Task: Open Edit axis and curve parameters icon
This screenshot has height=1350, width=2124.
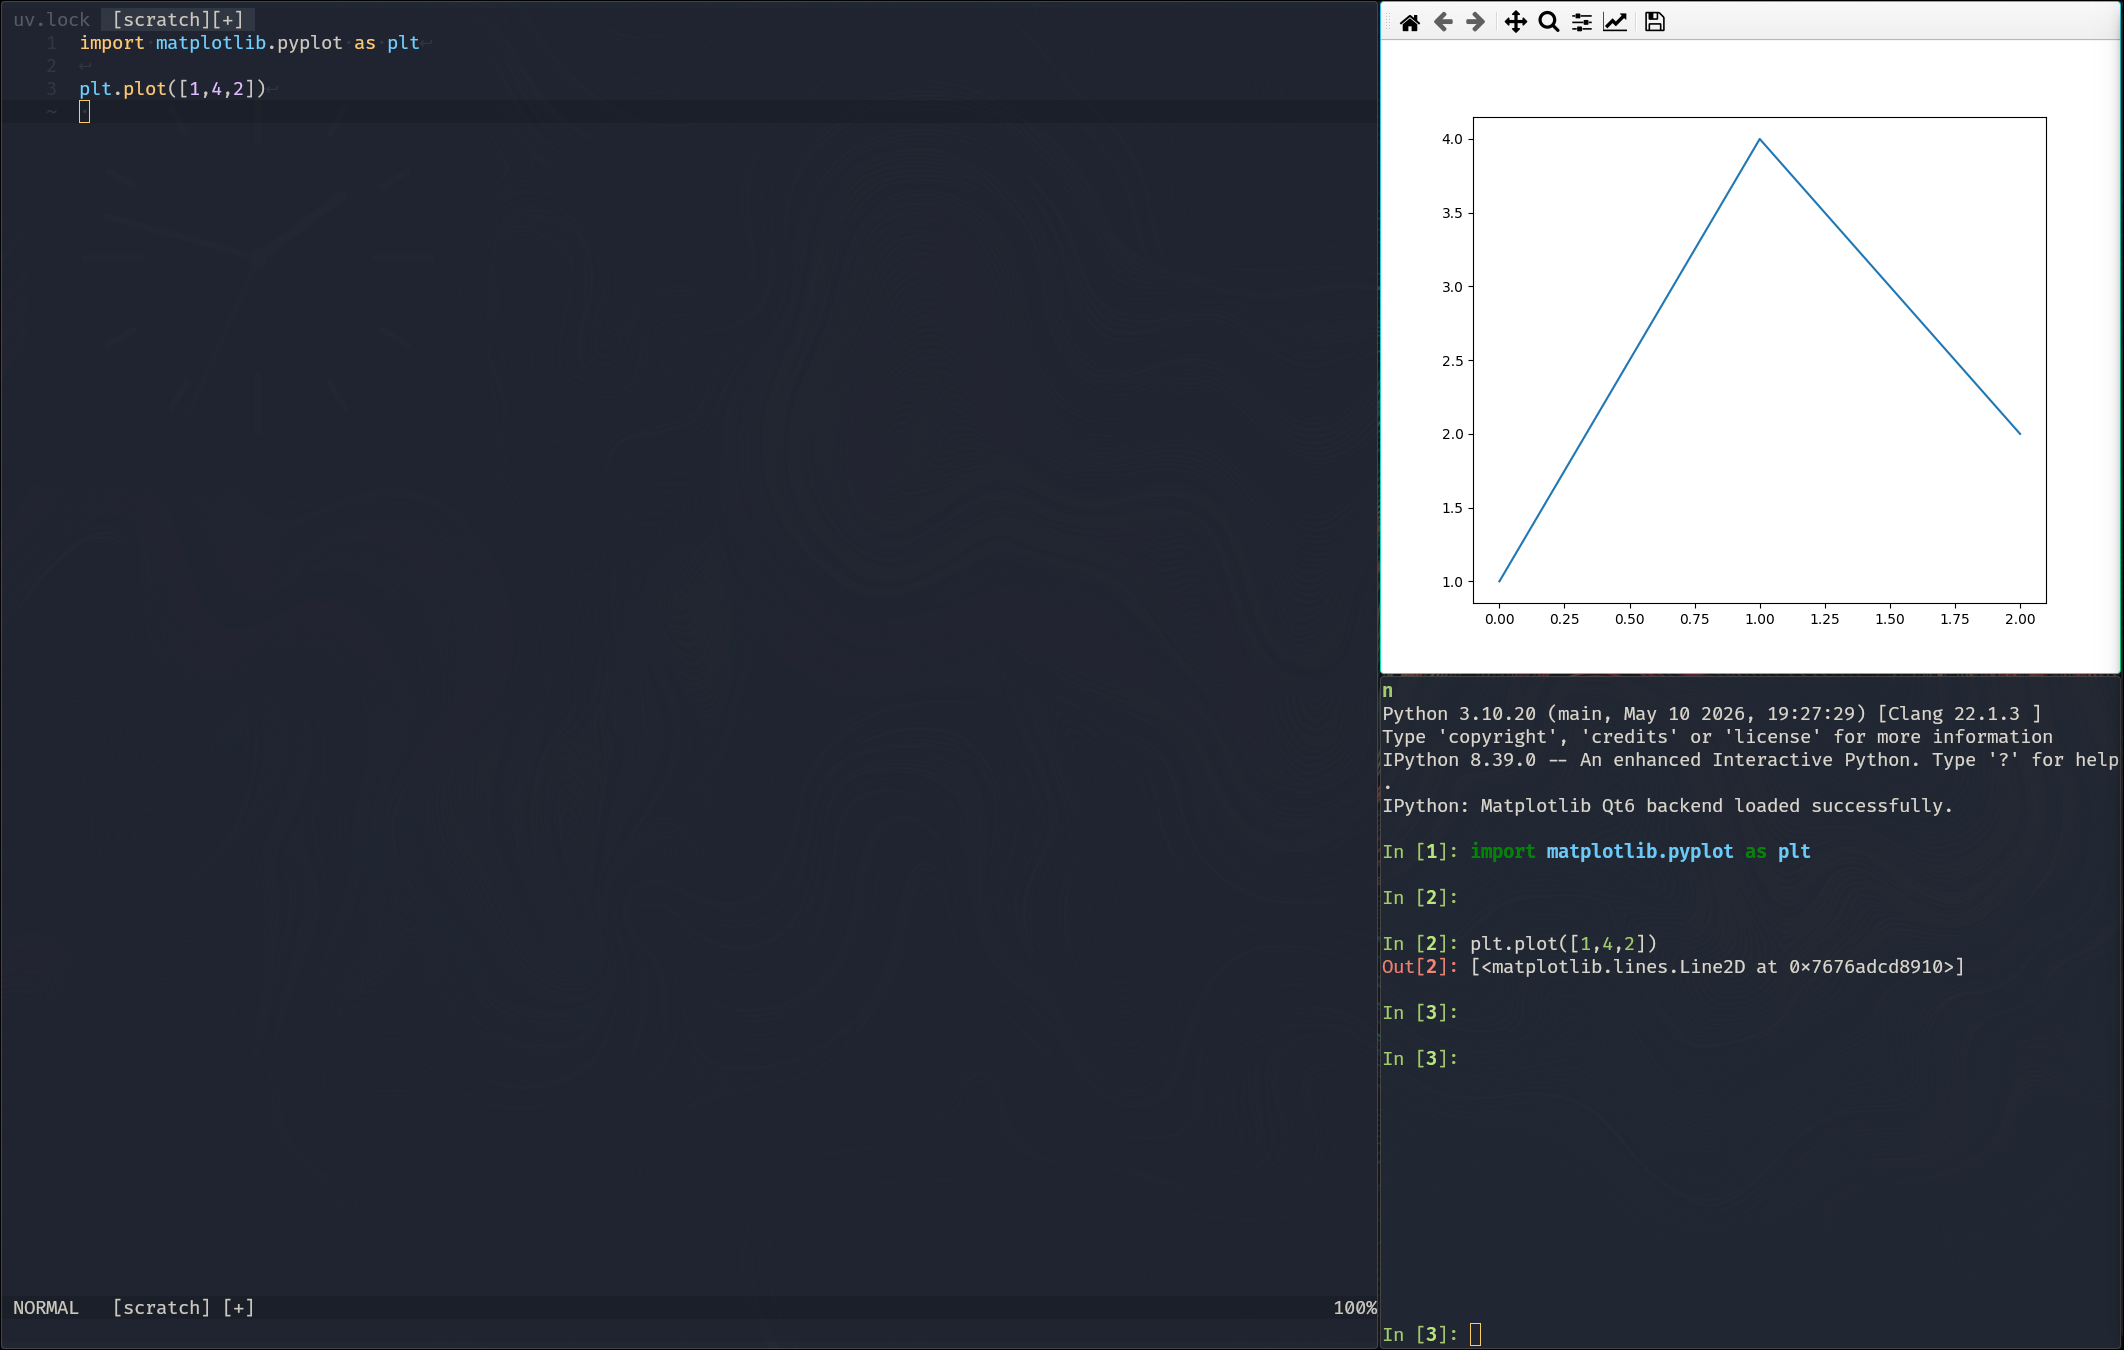Action: 1615,22
